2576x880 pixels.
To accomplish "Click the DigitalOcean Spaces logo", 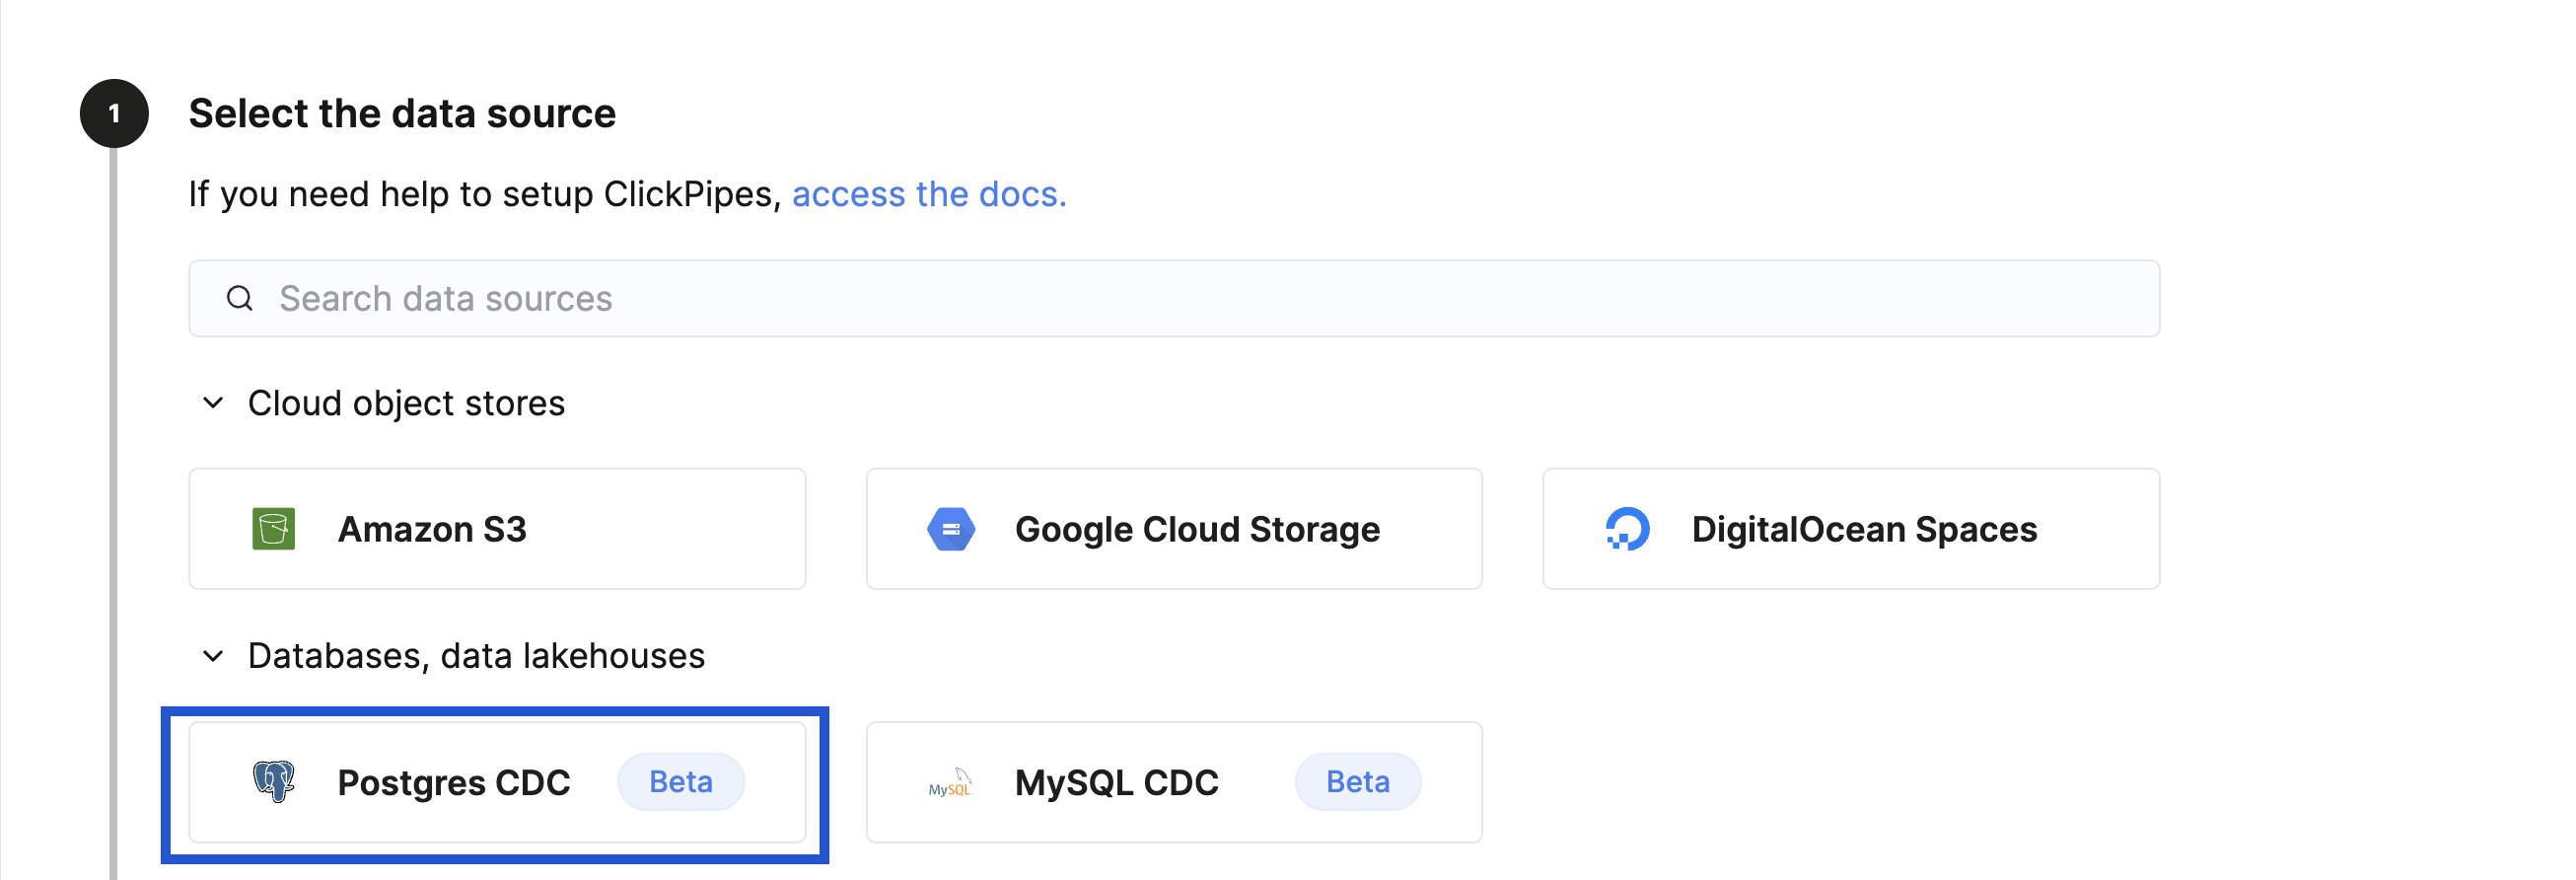I will coord(1627,529).
